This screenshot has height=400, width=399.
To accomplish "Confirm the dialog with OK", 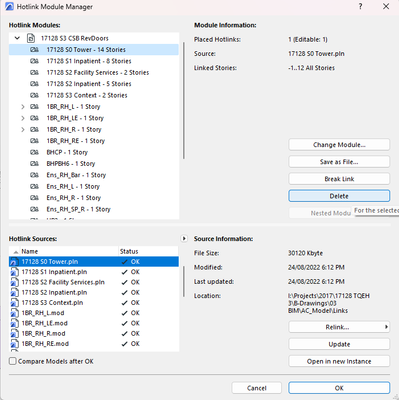I will pos(339,388).
